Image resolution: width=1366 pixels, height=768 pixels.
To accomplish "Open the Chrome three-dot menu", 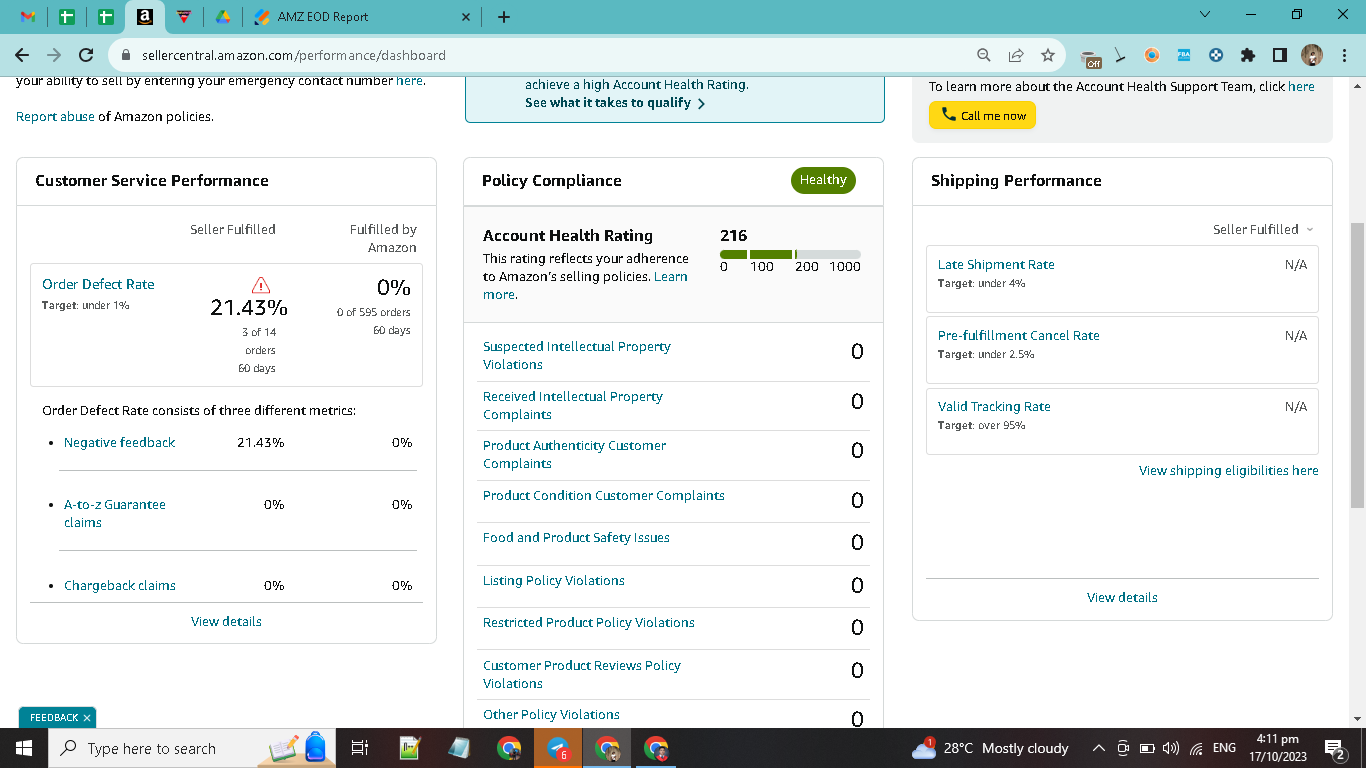I will (x=1345, y=55).
